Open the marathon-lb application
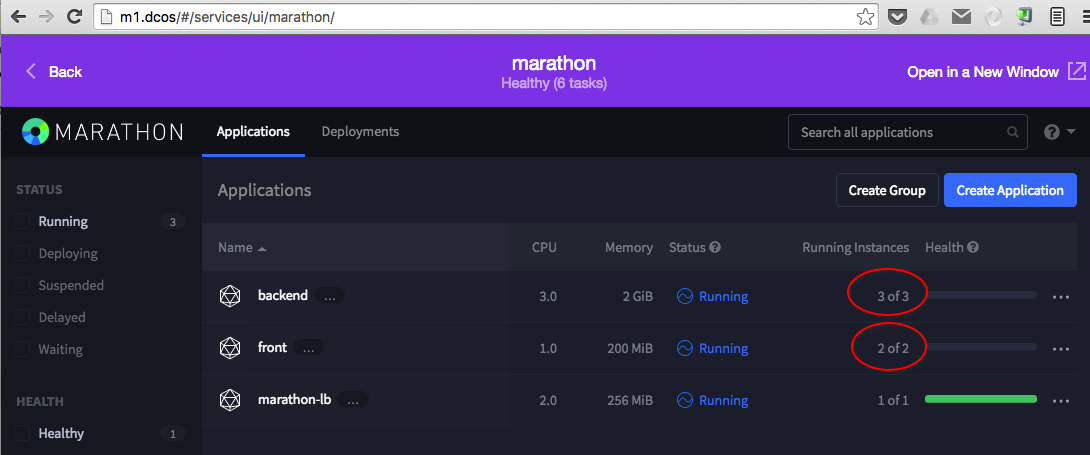 [295, 400]
